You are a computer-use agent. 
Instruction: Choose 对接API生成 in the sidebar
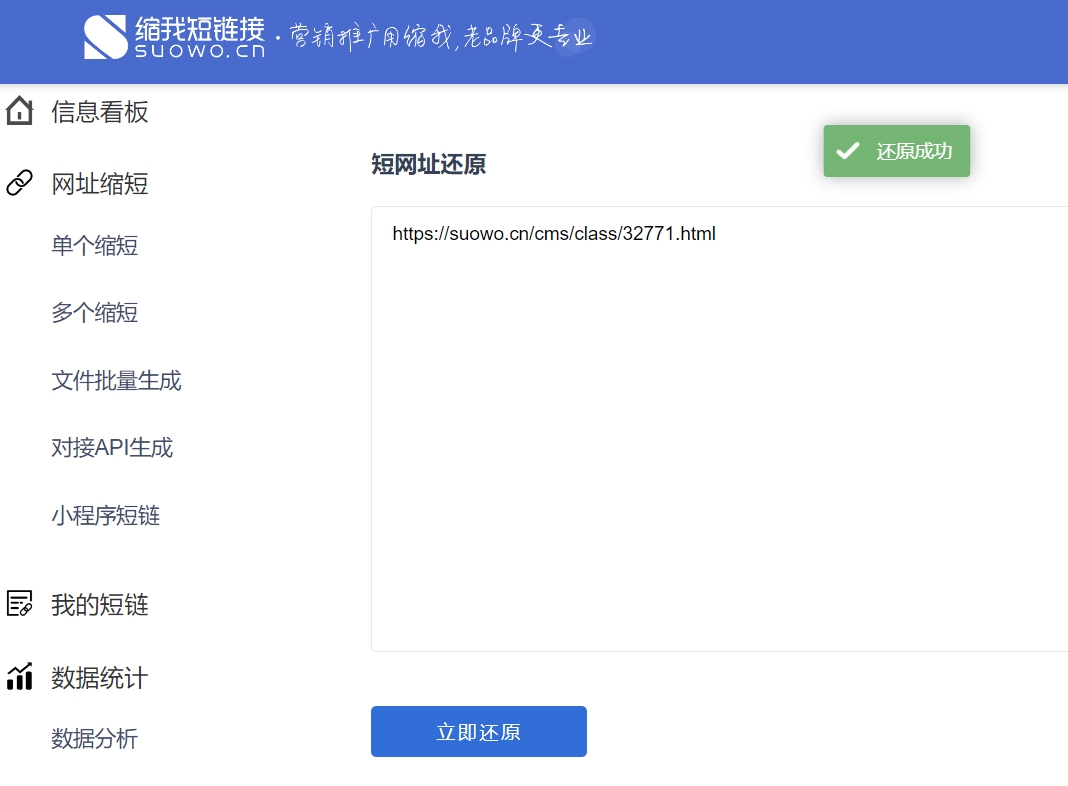[x=112, y=448]
